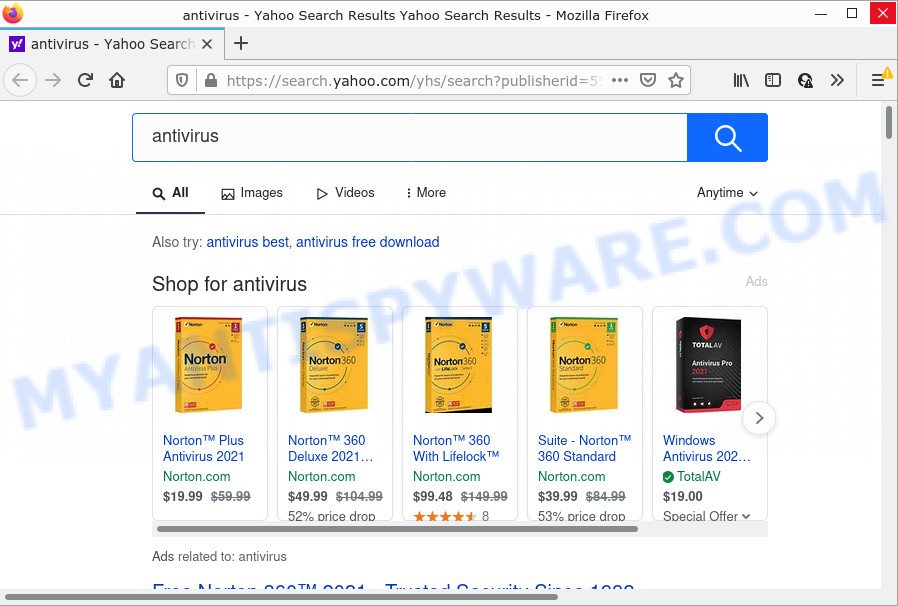Close the antivirus Yahoo Search tab
898x606 pixels.
(x=207, y=44)
